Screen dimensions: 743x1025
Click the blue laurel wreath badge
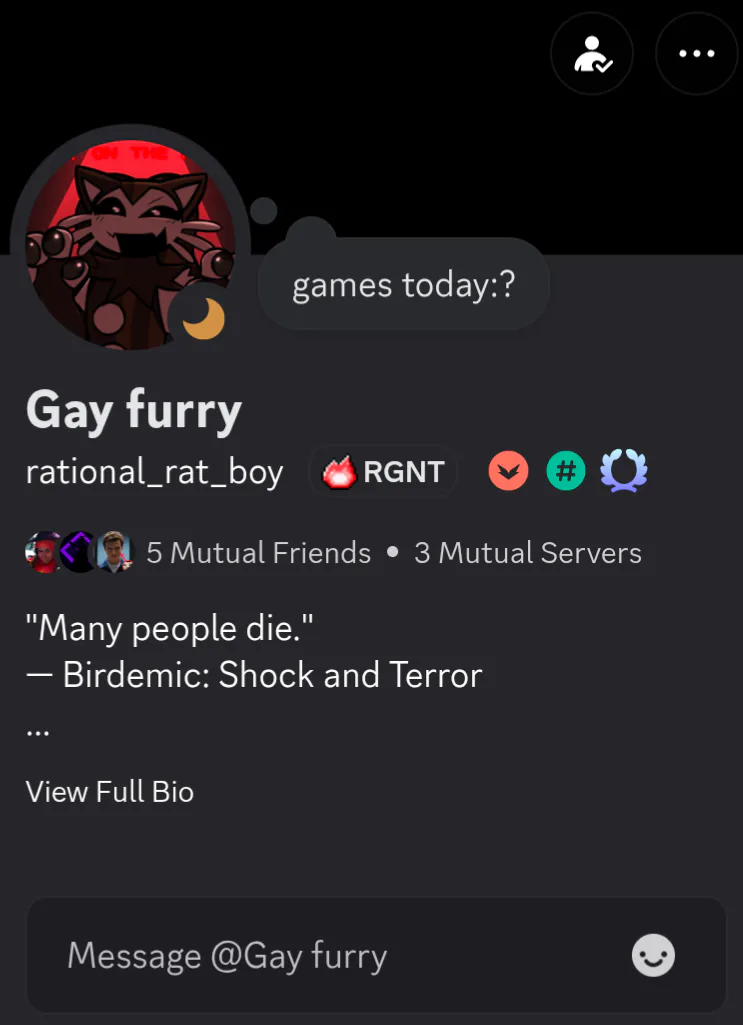(623, 471)
